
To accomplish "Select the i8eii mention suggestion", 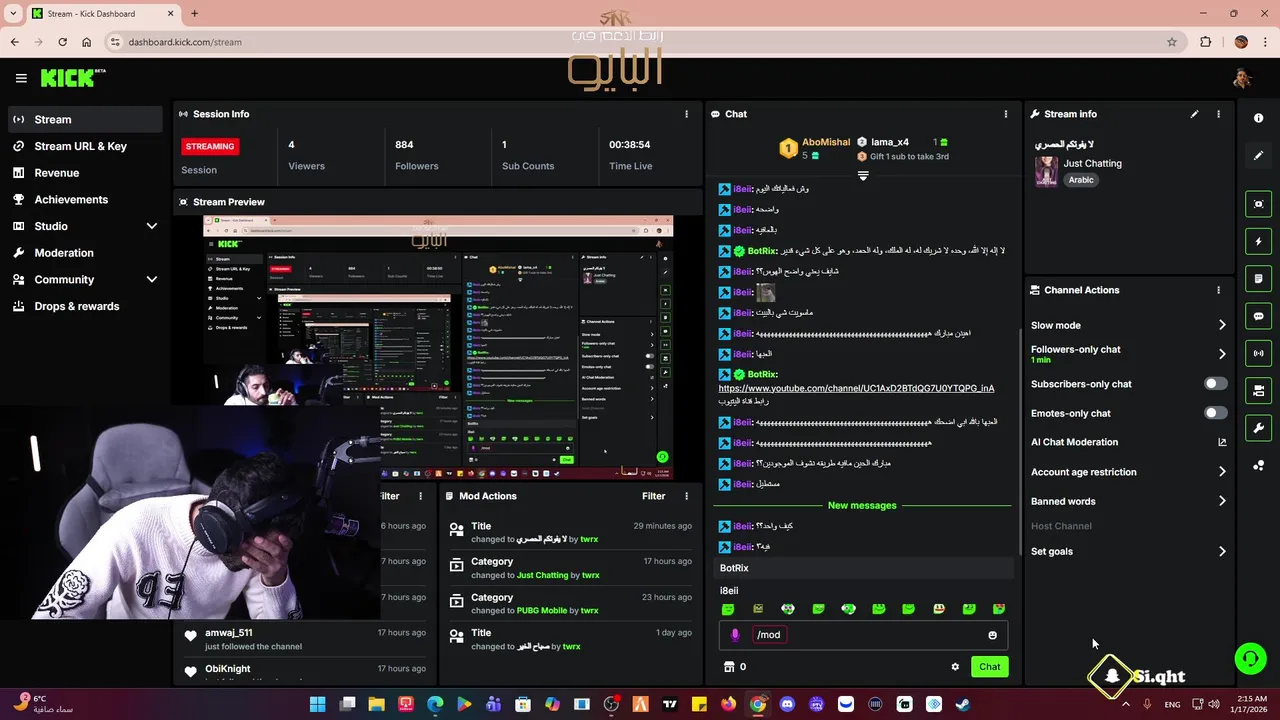I will [x=729, y=591].
